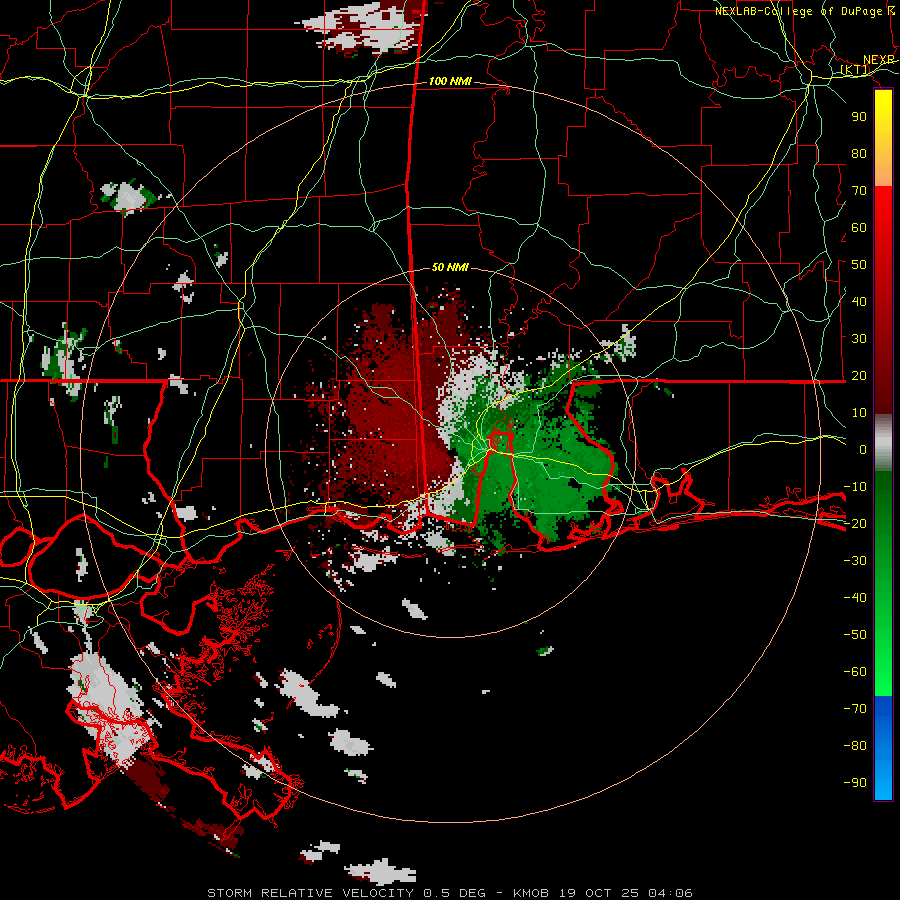Select the 10 value on velocity scale

[x=859, y=413]
